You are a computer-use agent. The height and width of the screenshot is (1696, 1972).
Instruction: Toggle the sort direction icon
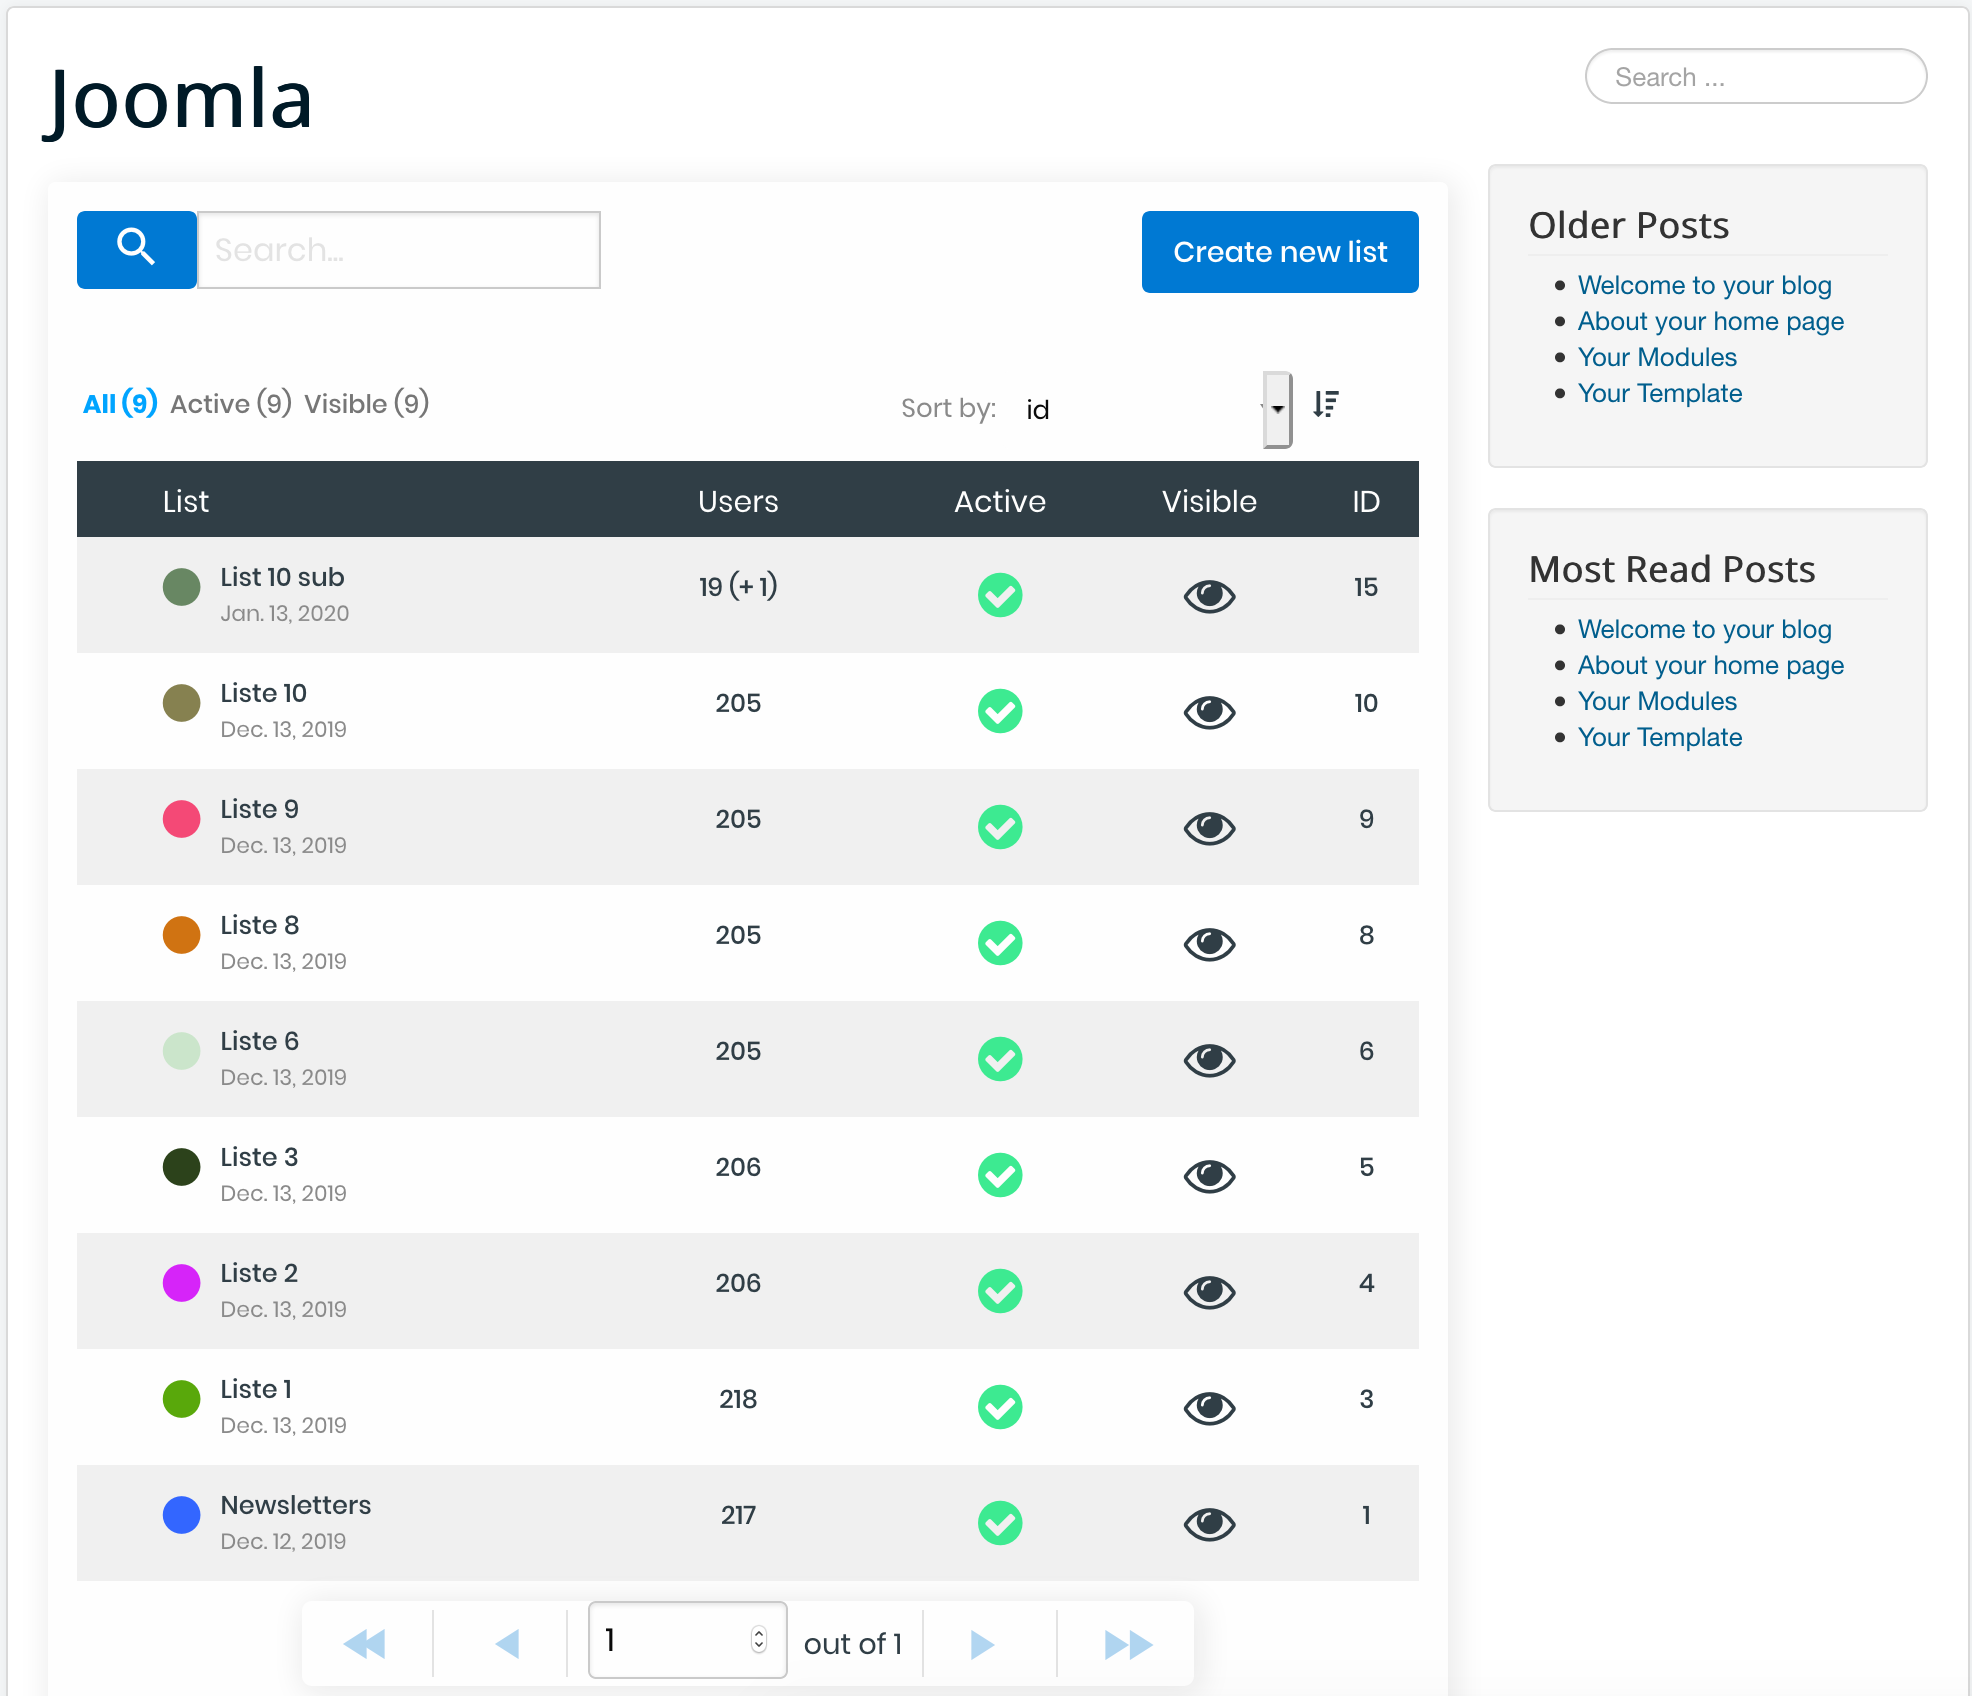tap(1326, 404)
